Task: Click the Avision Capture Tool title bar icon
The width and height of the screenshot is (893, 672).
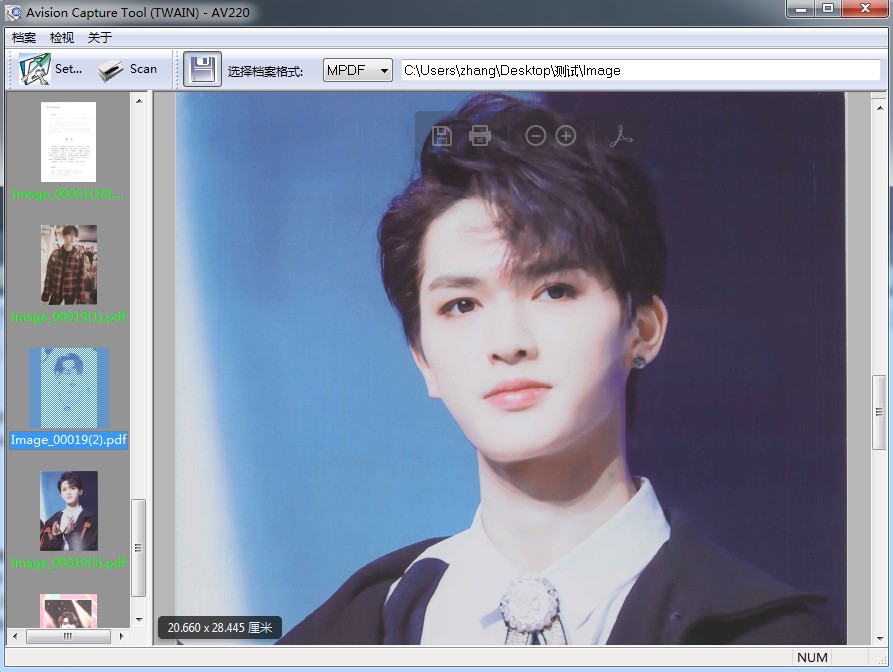Action: [x=13, y=12]
